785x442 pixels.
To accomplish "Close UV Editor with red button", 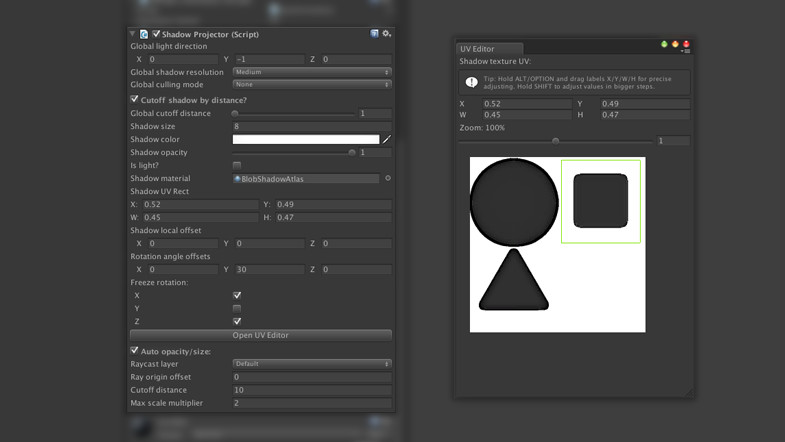I will click(686, 44).
